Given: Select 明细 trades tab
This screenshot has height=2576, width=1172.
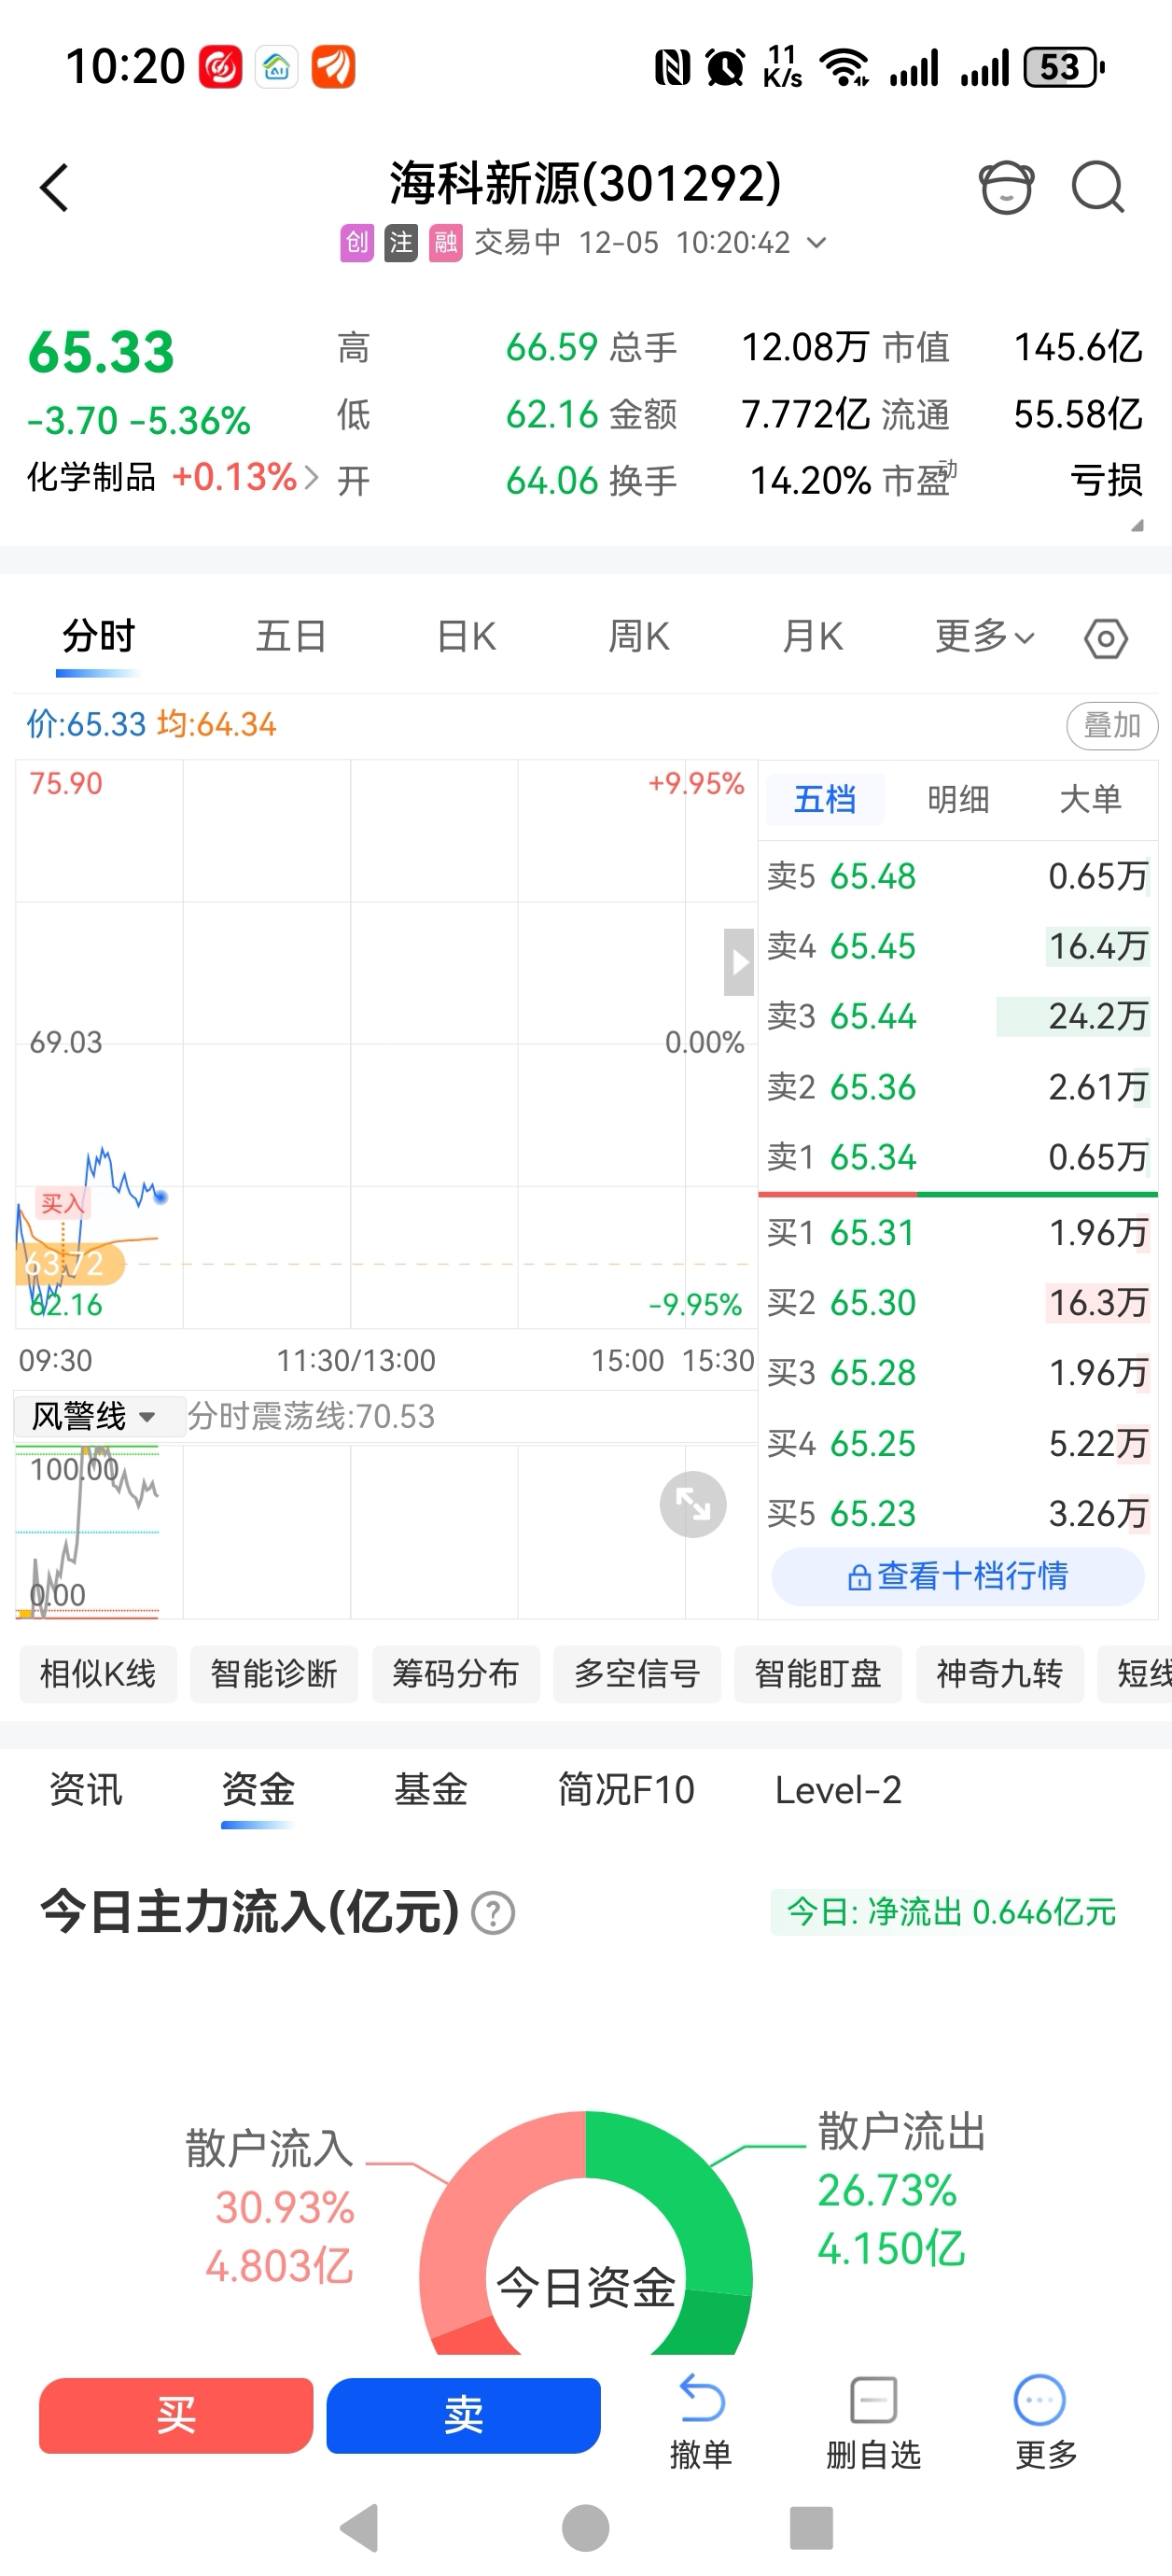Looking at the screenshot, I should pos(958,799).
